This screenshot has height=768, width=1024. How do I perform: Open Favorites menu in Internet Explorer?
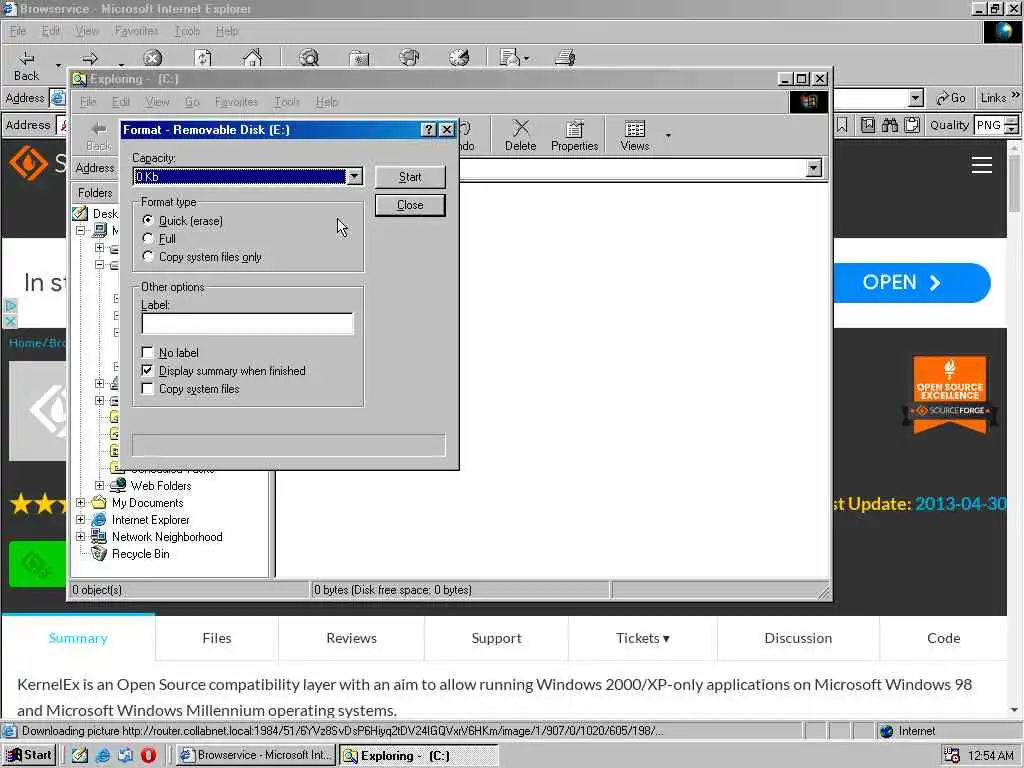(136, 31)
